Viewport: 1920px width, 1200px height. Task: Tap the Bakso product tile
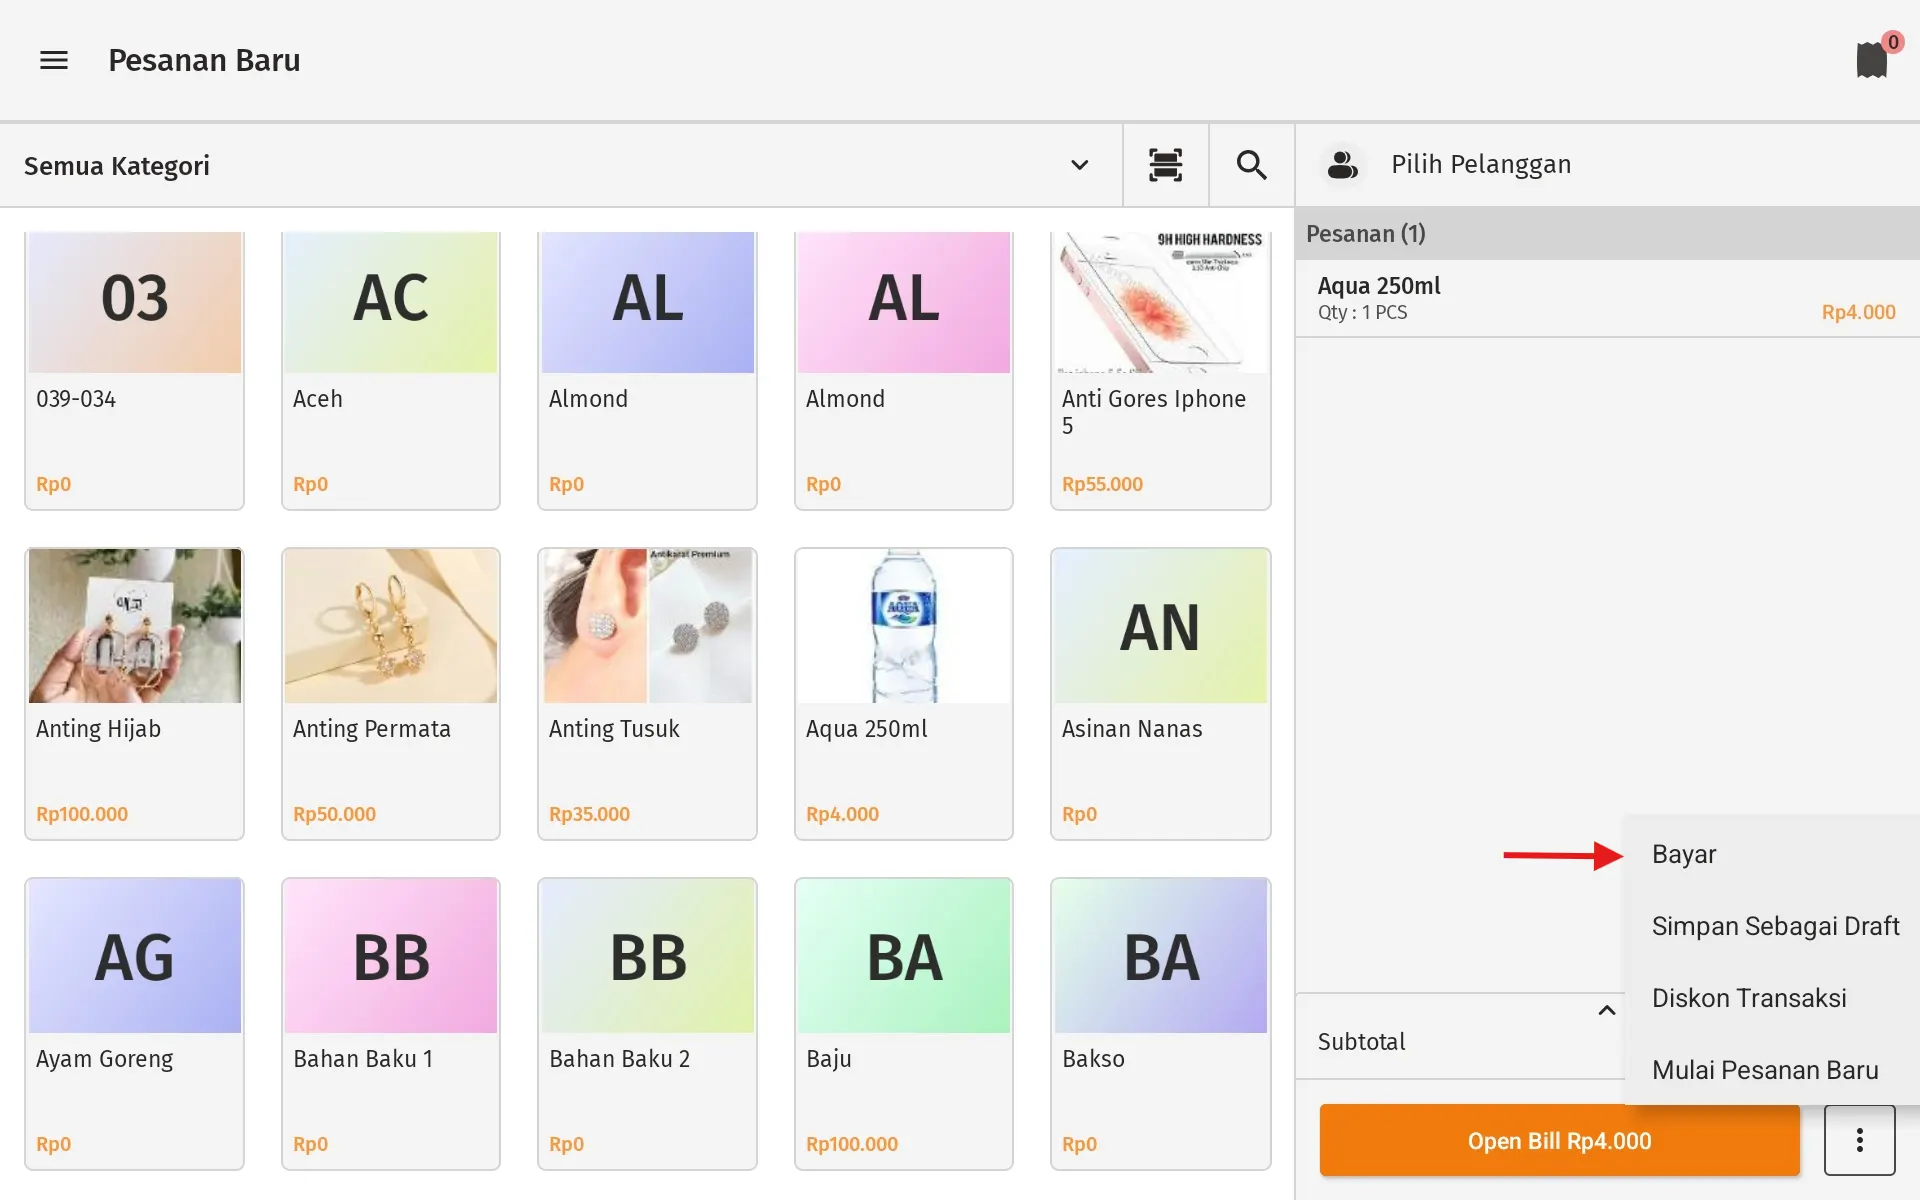pos(1160,1023)
